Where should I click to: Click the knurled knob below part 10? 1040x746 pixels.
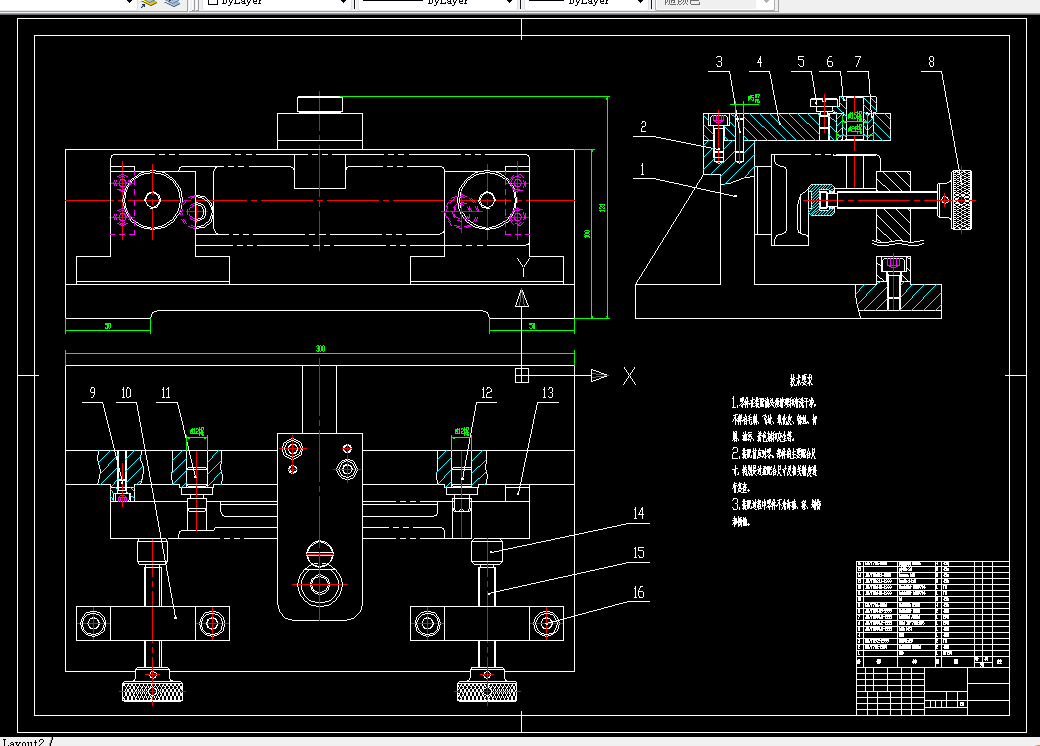coord(153,692)
